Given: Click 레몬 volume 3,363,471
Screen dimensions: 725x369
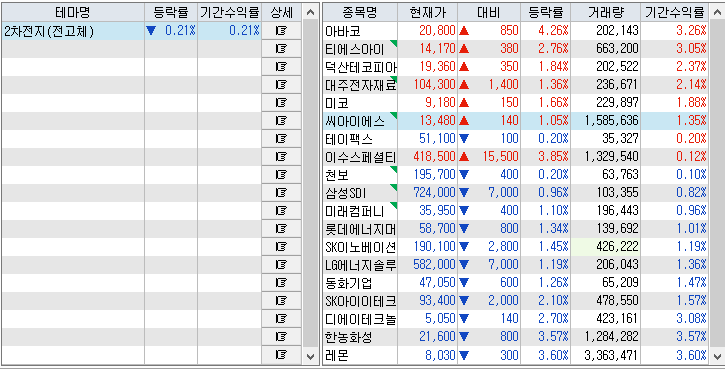Looking at the screenshot, I should (611, 356).
